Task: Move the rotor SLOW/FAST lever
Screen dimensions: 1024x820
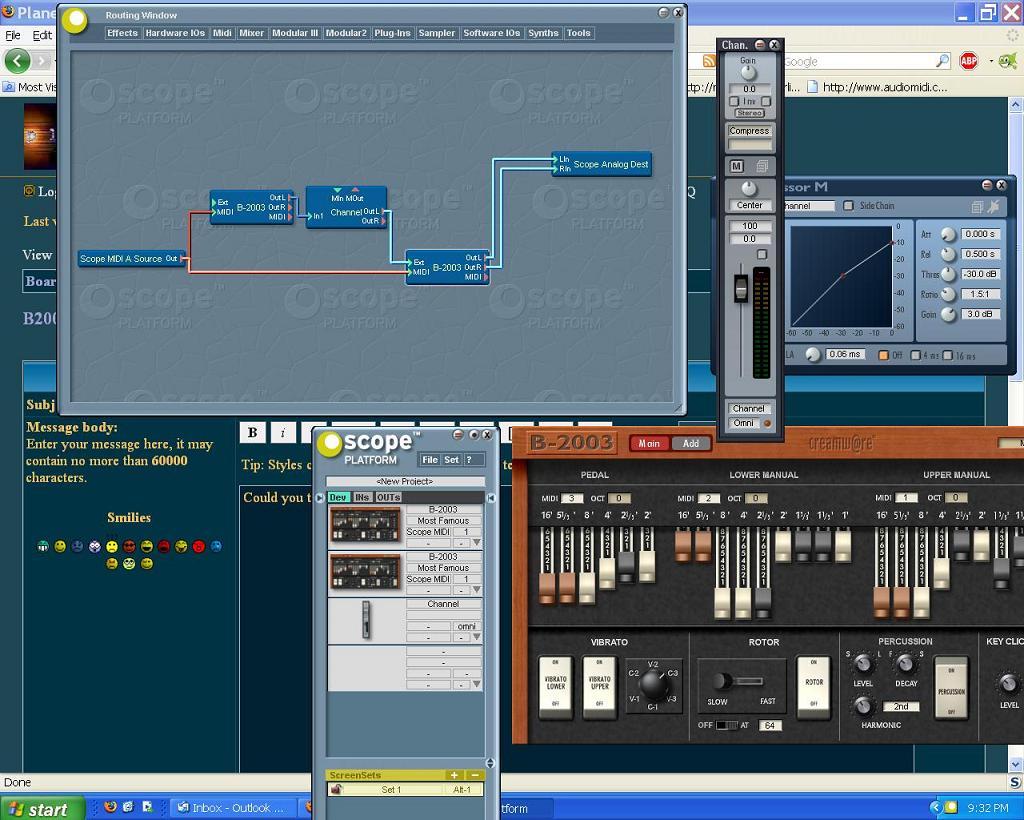Action: coord(722,682)
